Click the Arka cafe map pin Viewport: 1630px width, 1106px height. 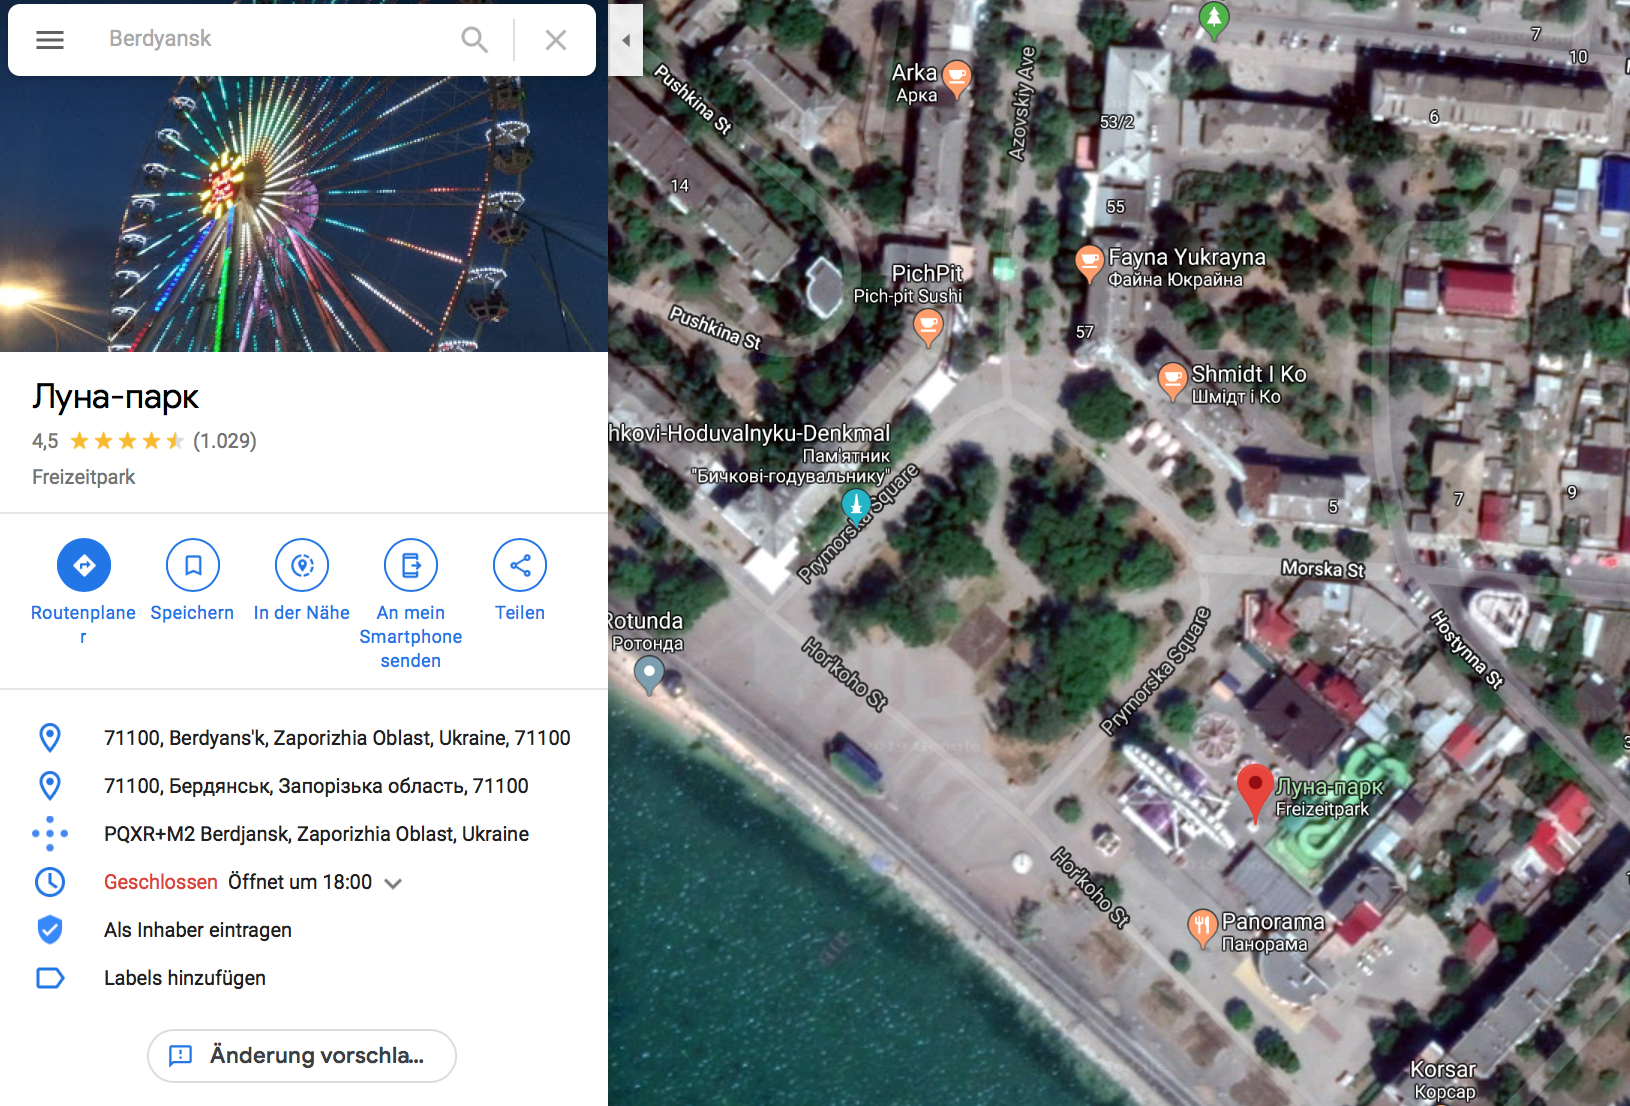tap(957, 79)
